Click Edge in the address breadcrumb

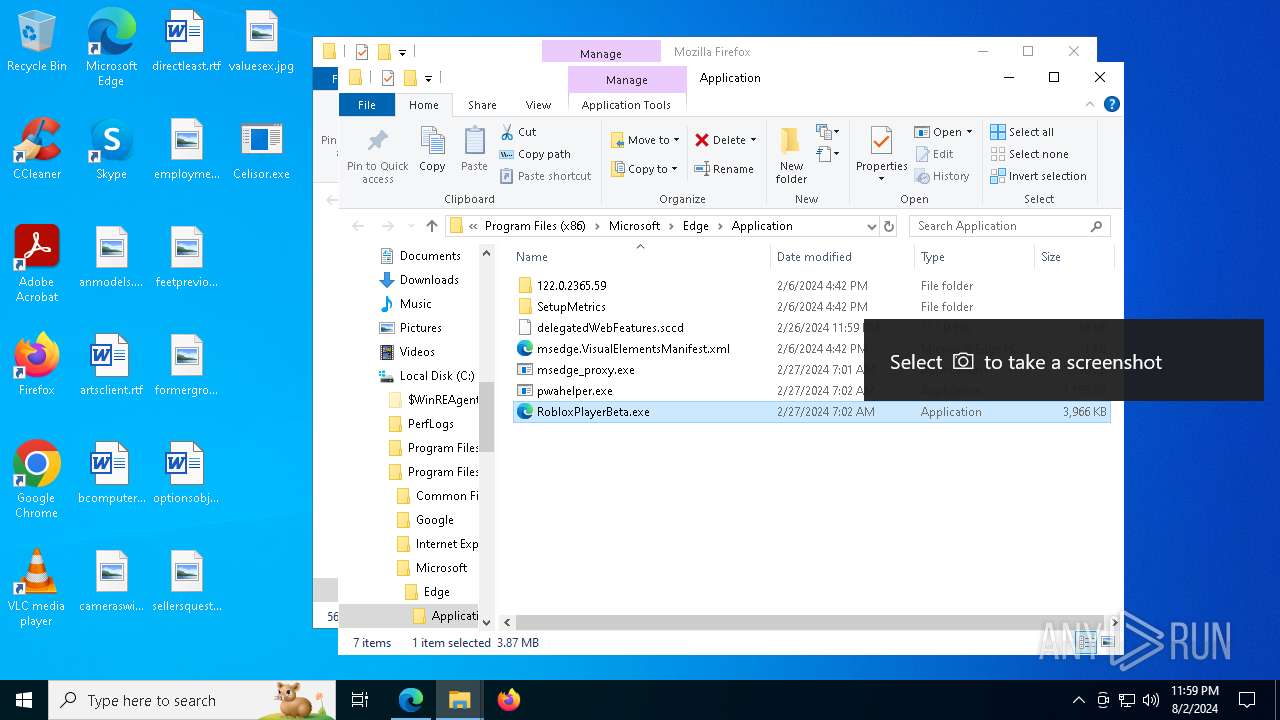[695, 226]
